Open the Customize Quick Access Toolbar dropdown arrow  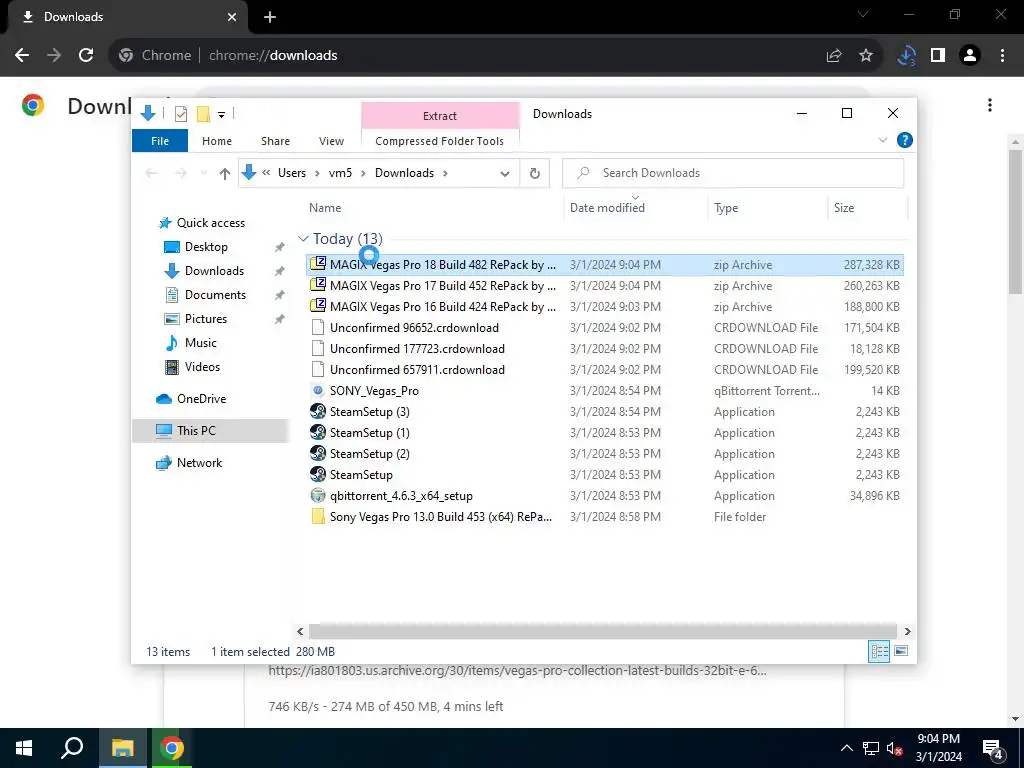(x=221, y=115)
